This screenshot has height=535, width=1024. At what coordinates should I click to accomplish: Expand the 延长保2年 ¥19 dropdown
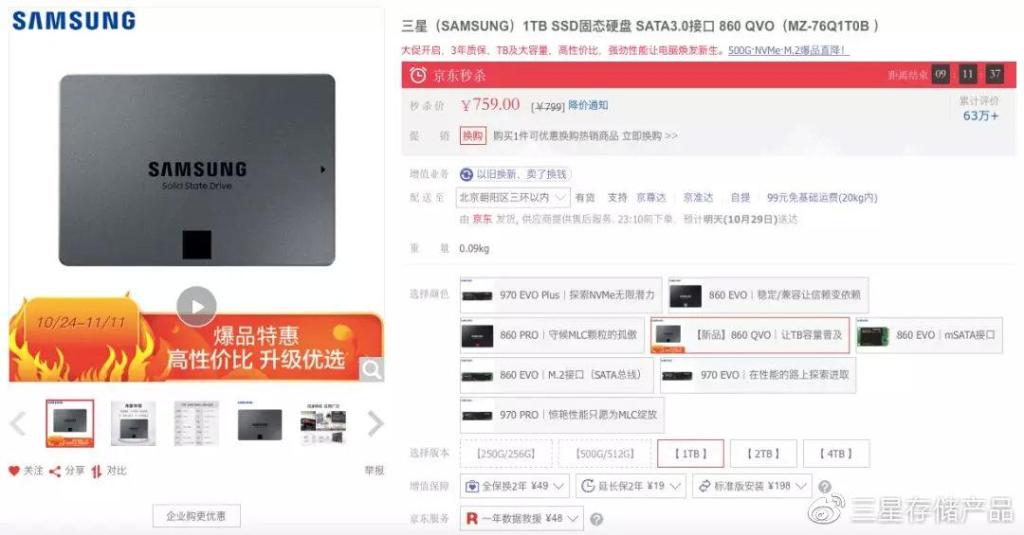(x=631, y=486)
